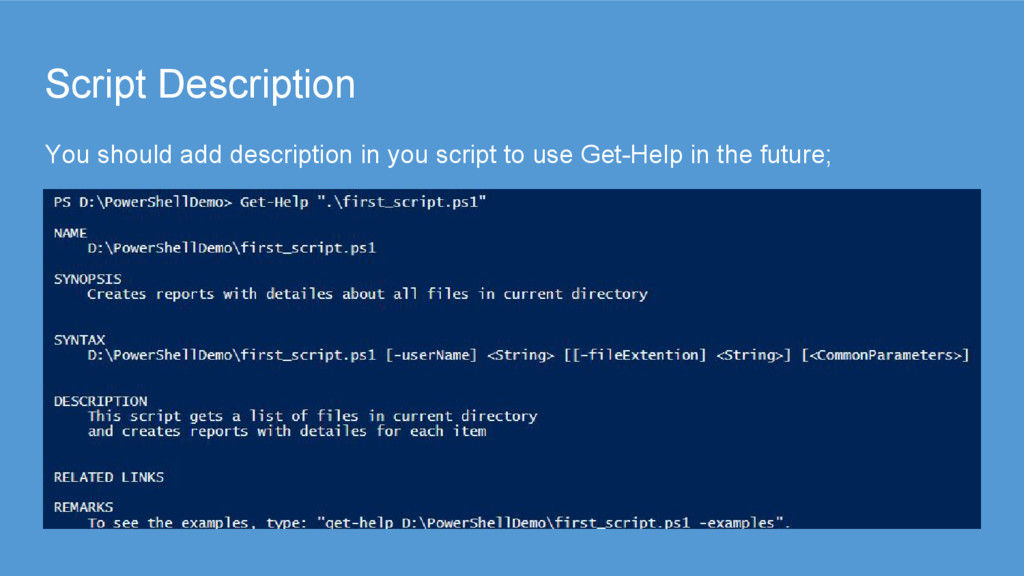Click the DESCRIPTION heading
Viewport: 1024px width, 576px height.
(x=100, y=401)
